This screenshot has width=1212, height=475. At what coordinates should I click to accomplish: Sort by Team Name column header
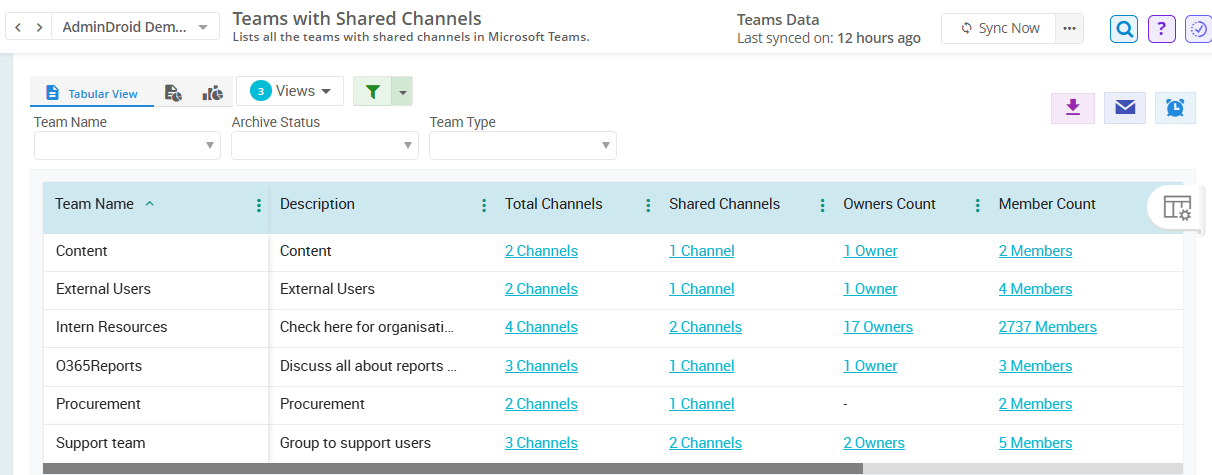(x=94, y=204)
